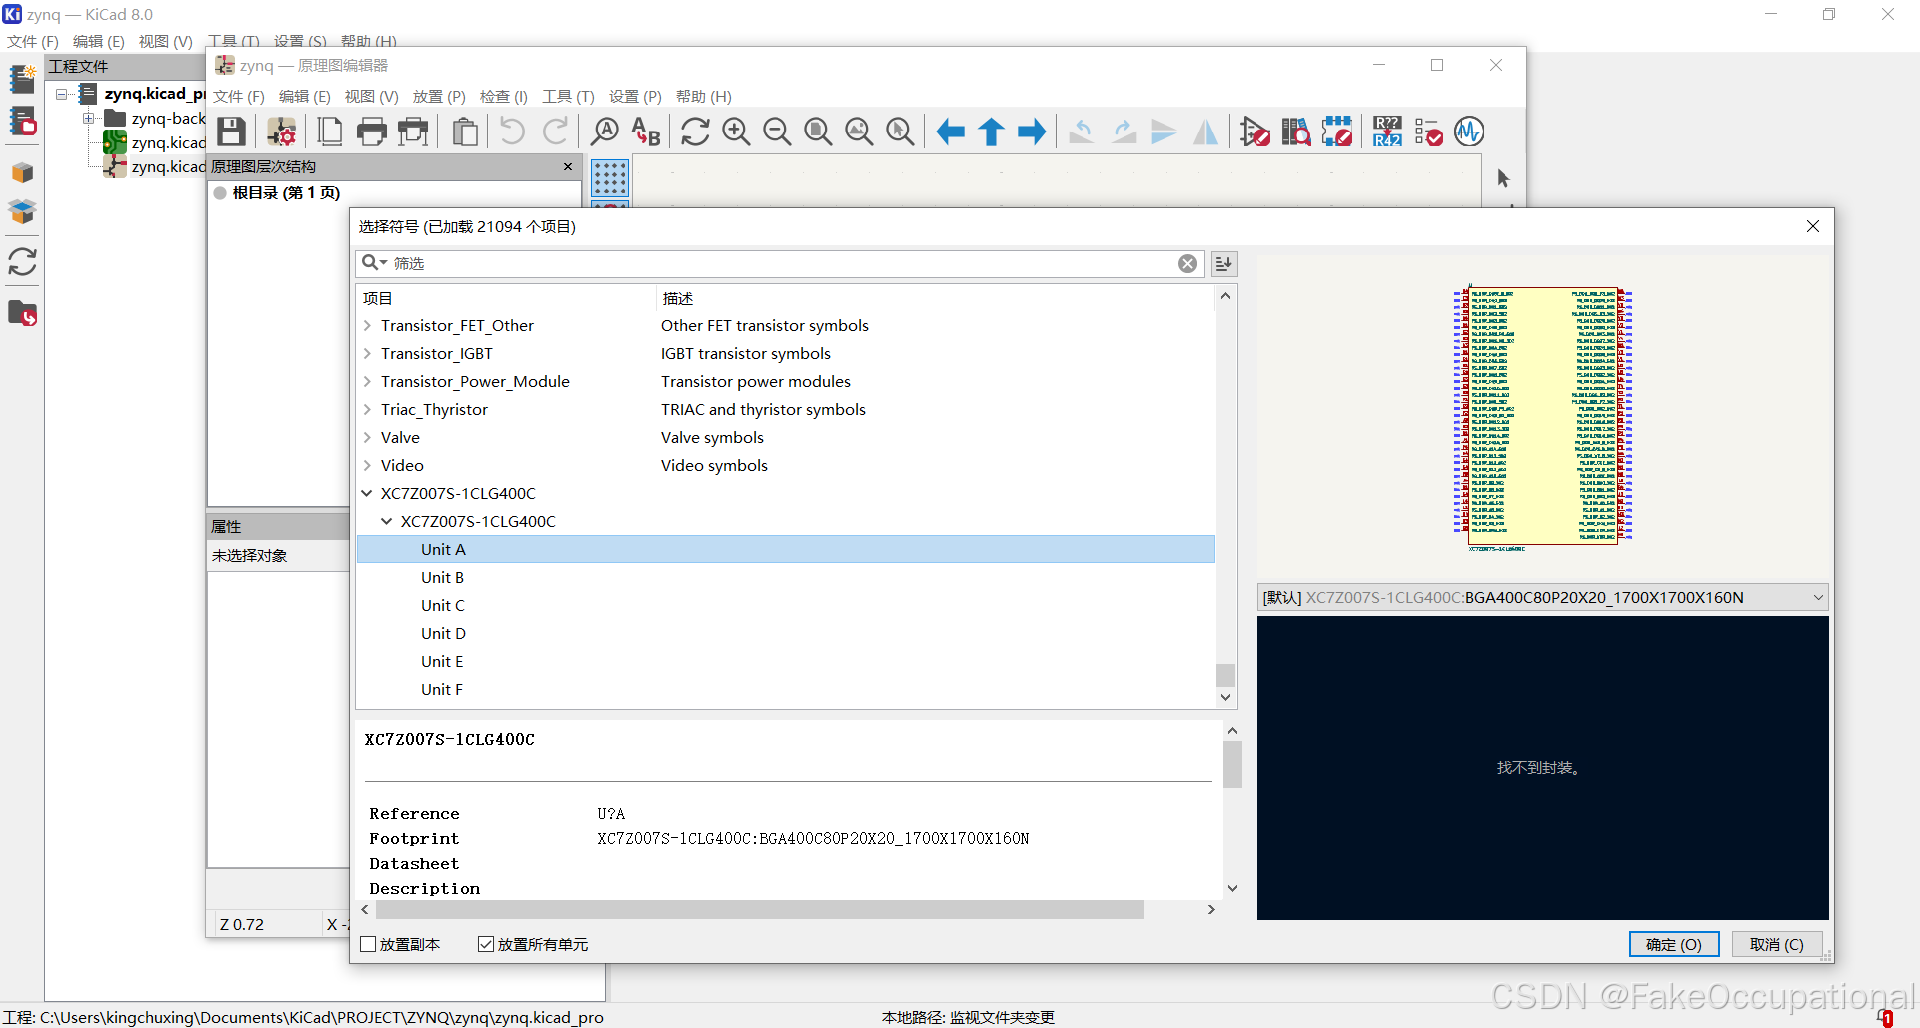Open the Symbol Editor icon
The width and height of the screenshot is (1920, 1028).
click(x=1254, y=132)
